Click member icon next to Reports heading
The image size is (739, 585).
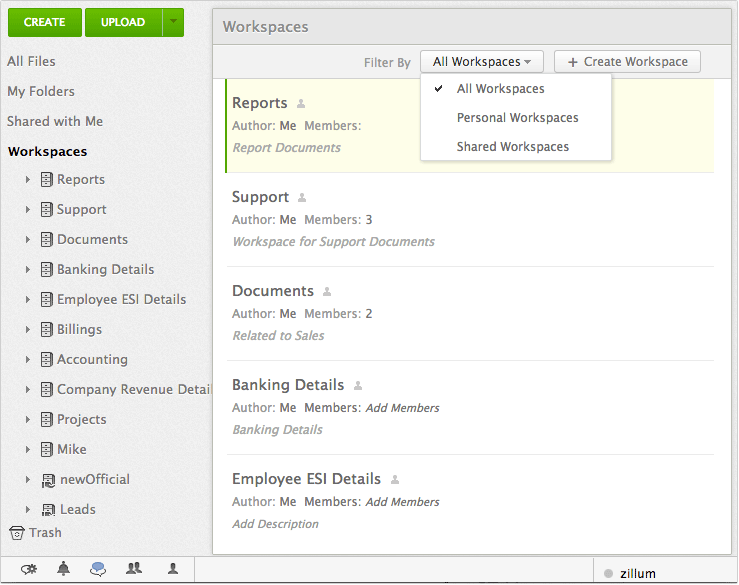tap(301, 104)
